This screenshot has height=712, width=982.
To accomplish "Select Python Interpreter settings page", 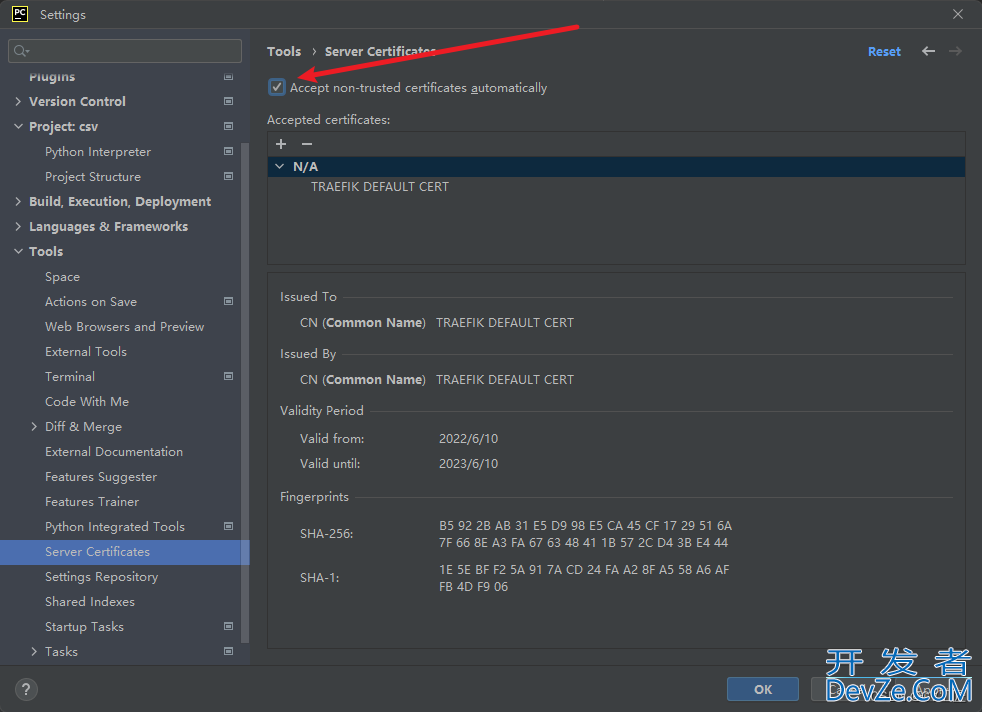I will coord(98,152).
